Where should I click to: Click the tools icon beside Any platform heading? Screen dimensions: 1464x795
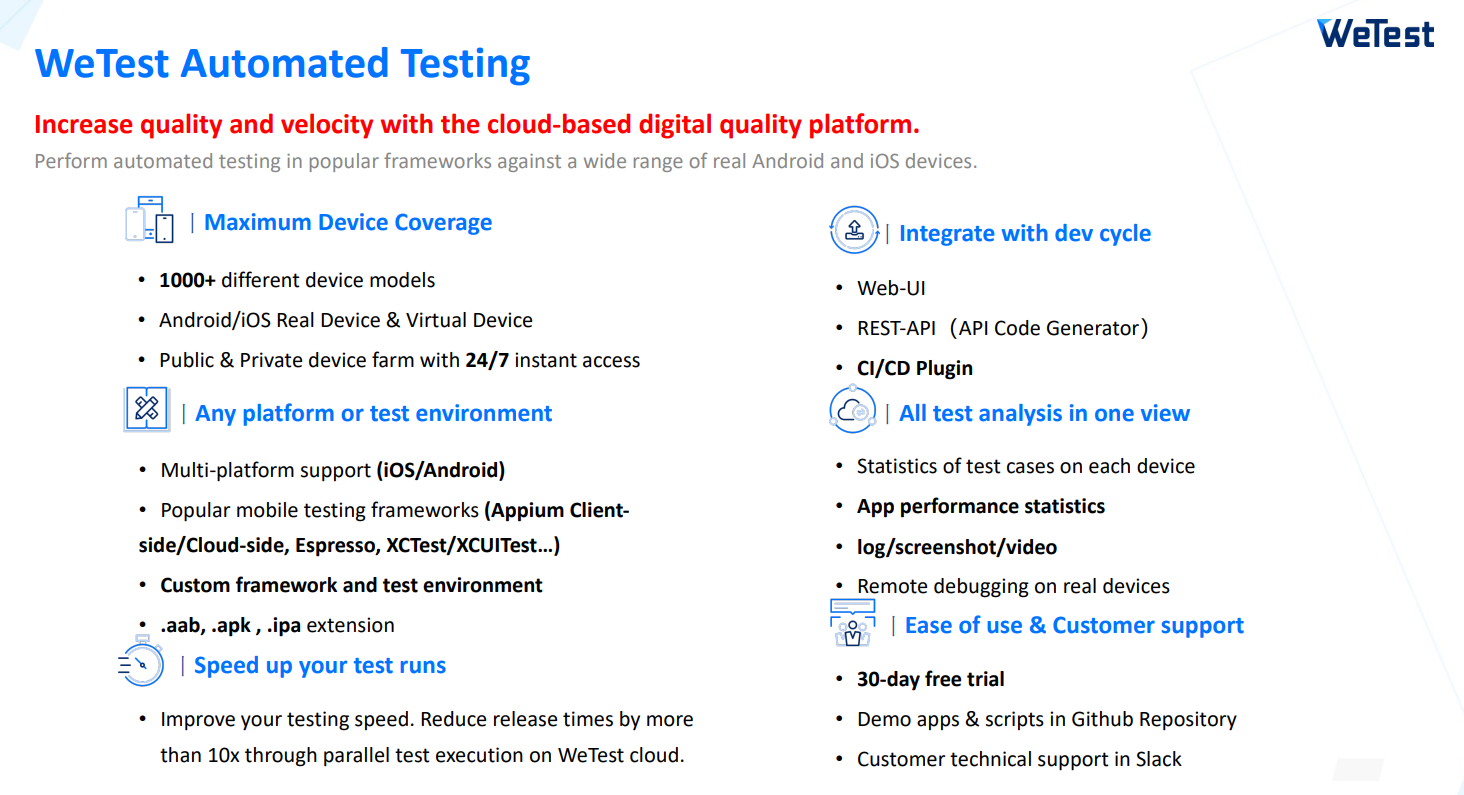coord(147,410)
